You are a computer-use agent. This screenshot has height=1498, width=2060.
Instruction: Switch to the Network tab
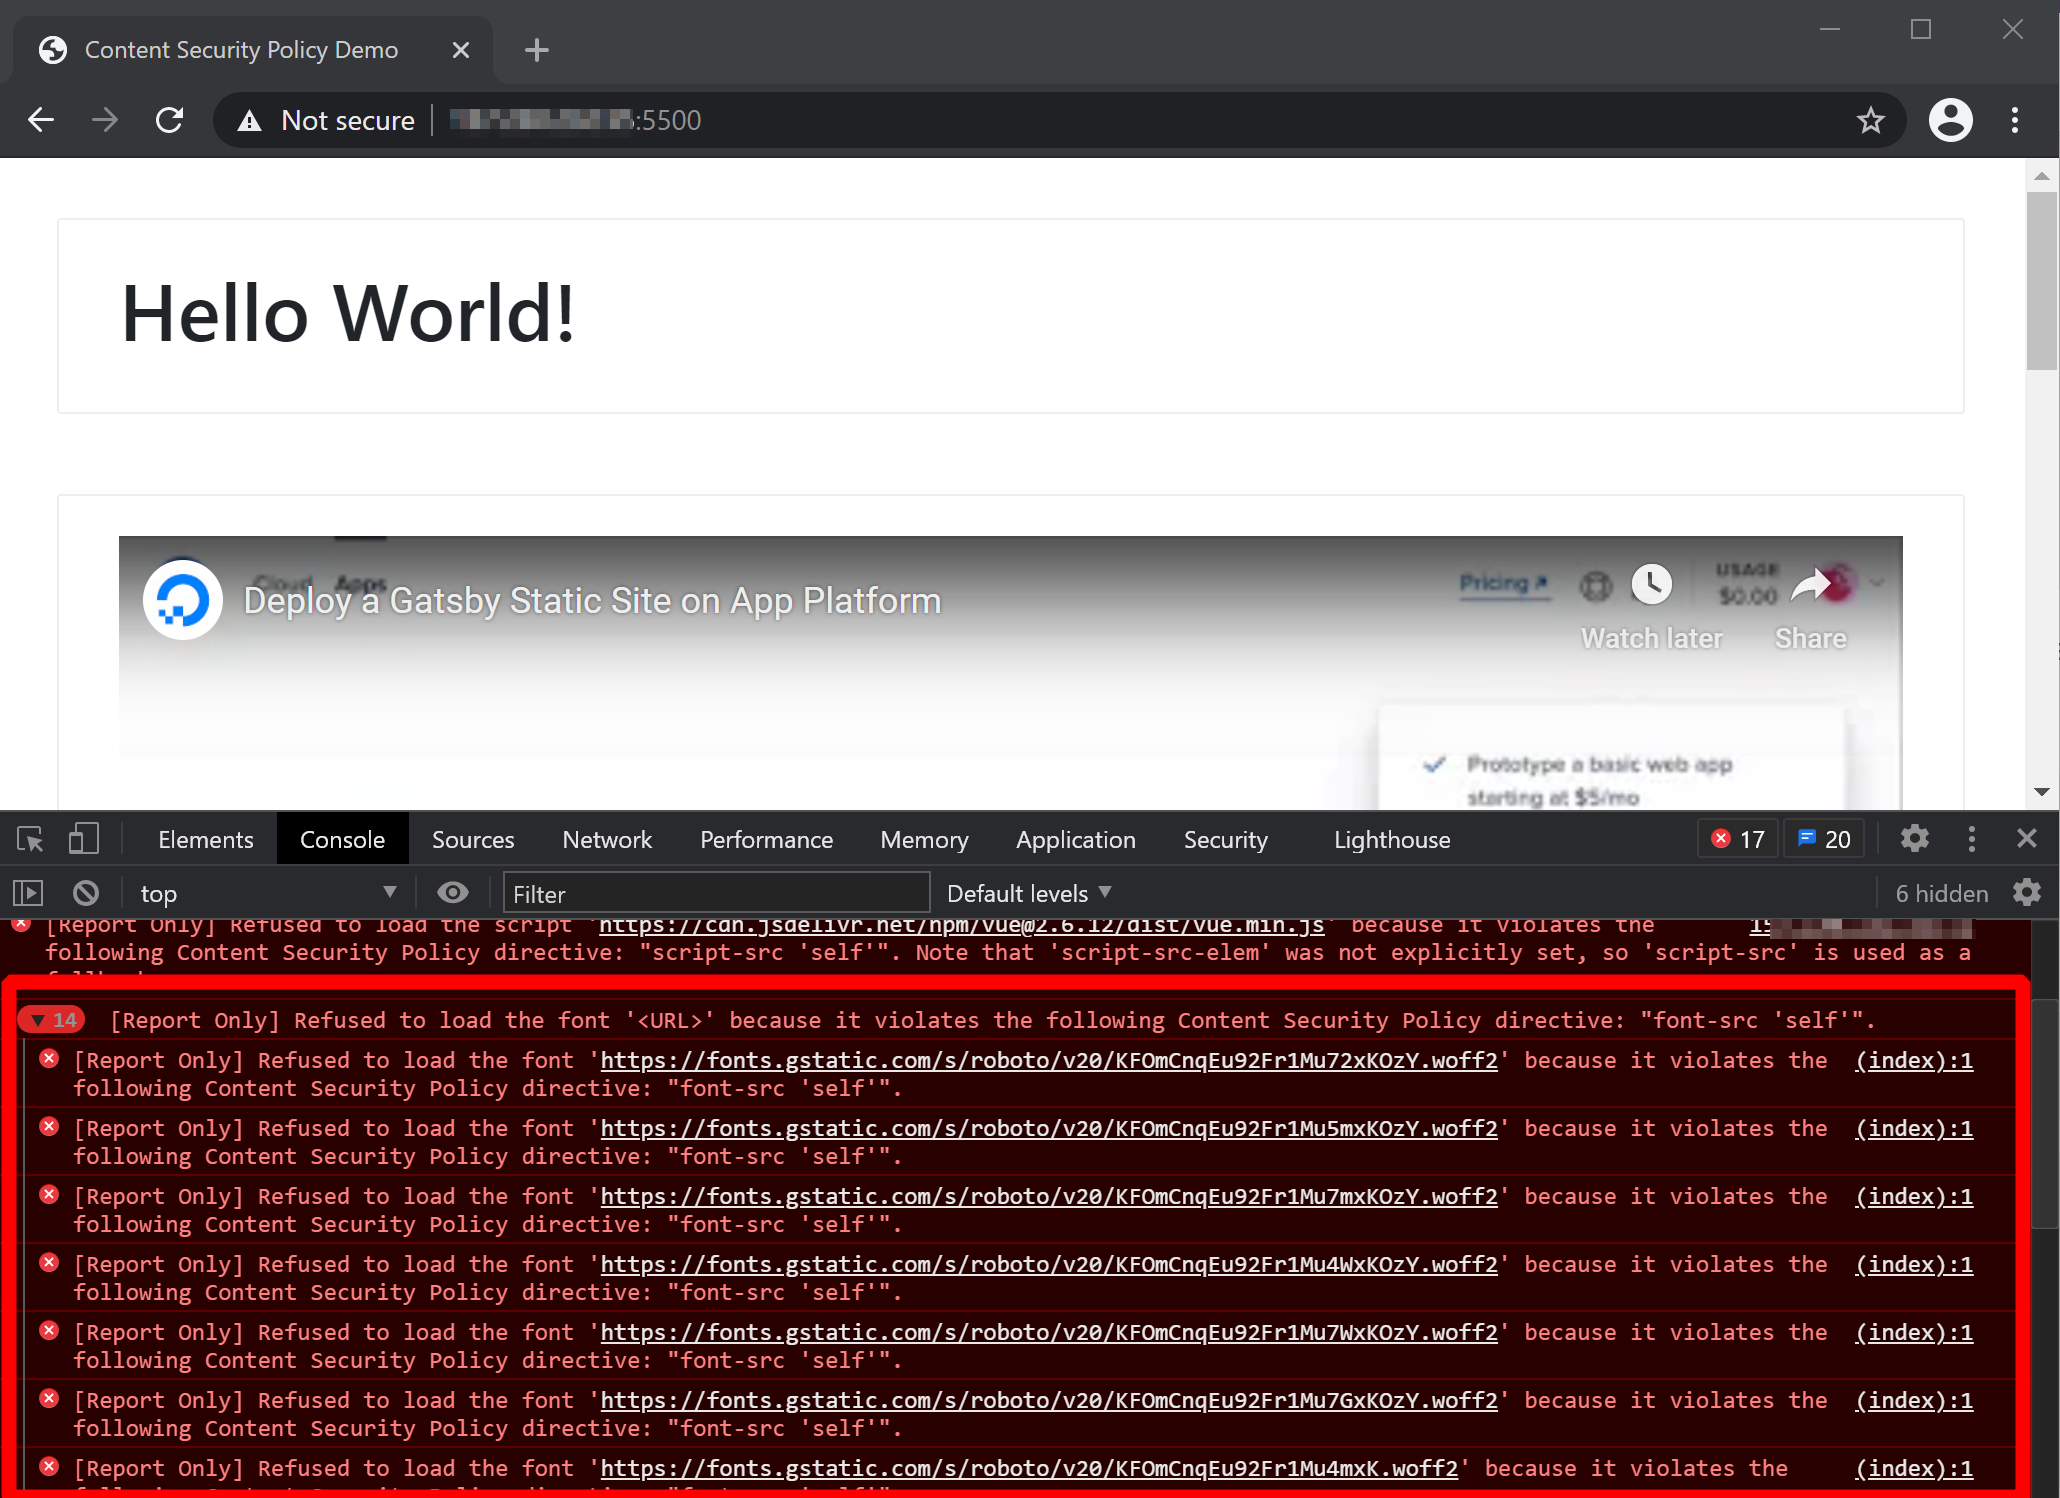(x=607, y=839)
